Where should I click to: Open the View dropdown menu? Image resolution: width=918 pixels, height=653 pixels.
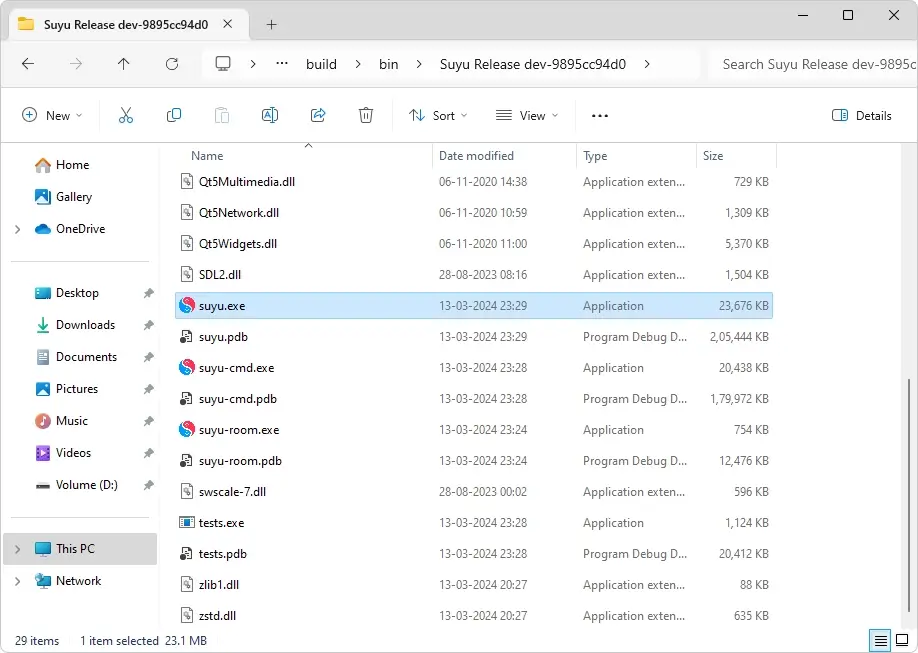[x=527, y=116]
